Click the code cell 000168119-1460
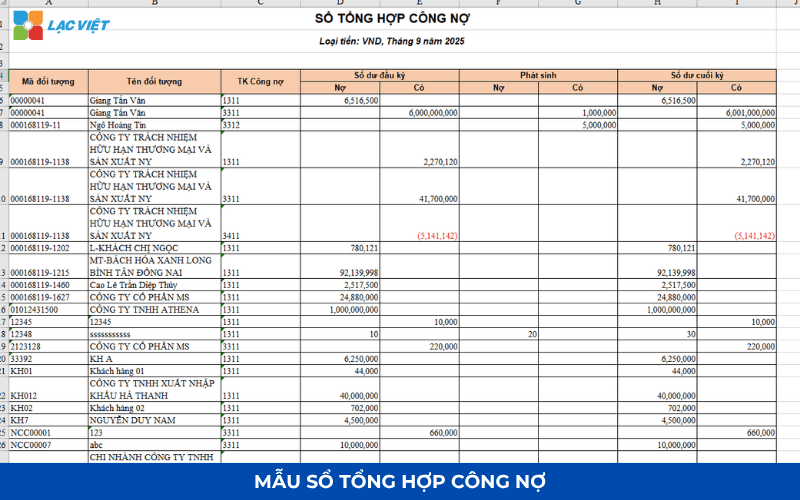 click(48, 285)
